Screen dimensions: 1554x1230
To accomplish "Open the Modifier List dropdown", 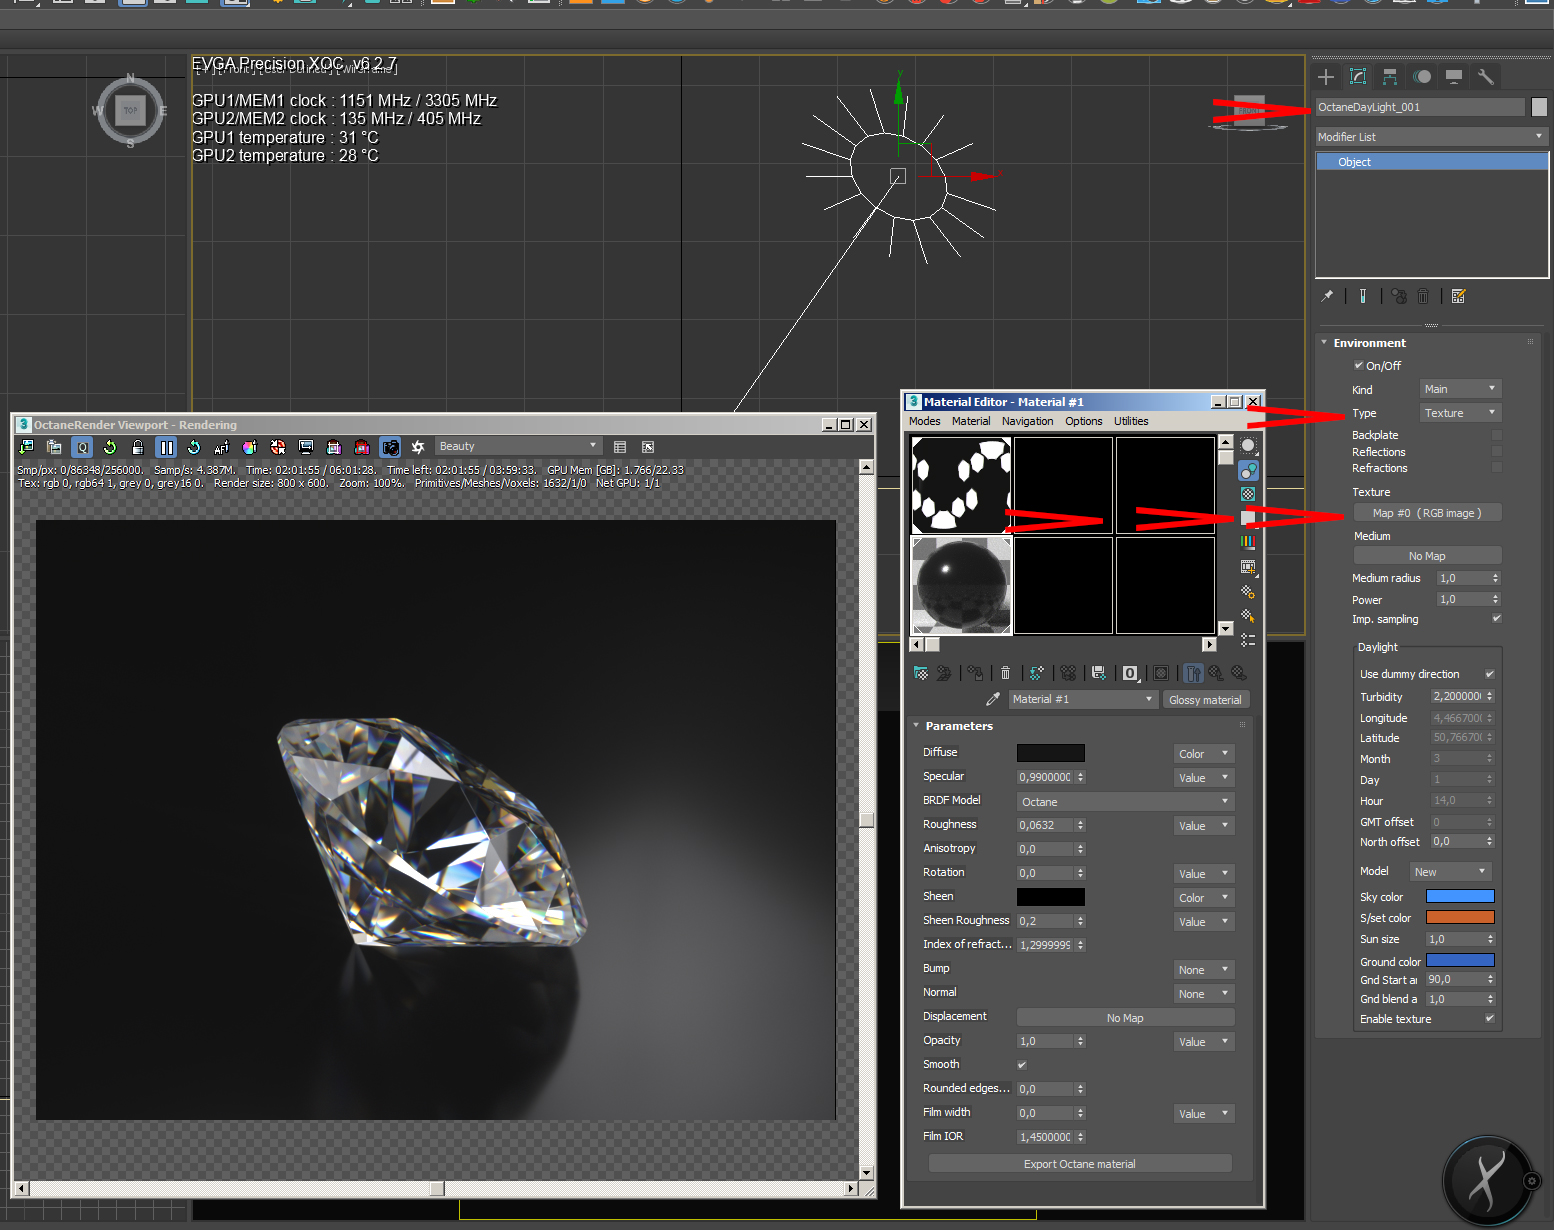I will coord(1431,137).
